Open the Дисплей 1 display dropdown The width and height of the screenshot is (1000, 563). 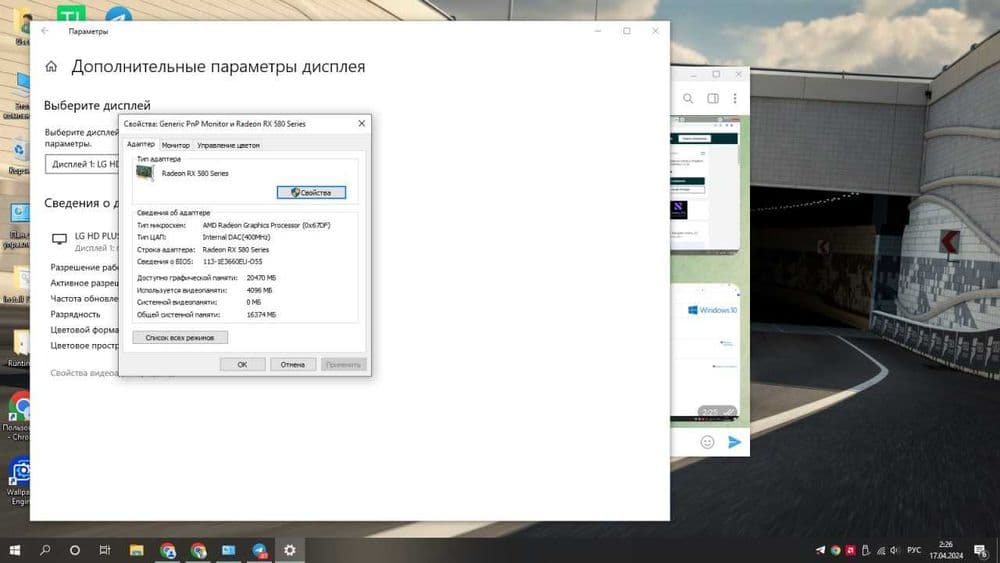82,165
